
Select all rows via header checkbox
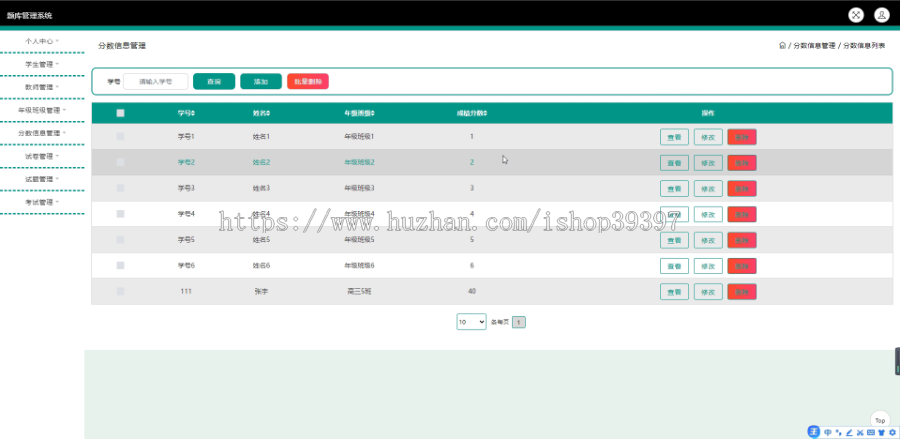point(120,113)
